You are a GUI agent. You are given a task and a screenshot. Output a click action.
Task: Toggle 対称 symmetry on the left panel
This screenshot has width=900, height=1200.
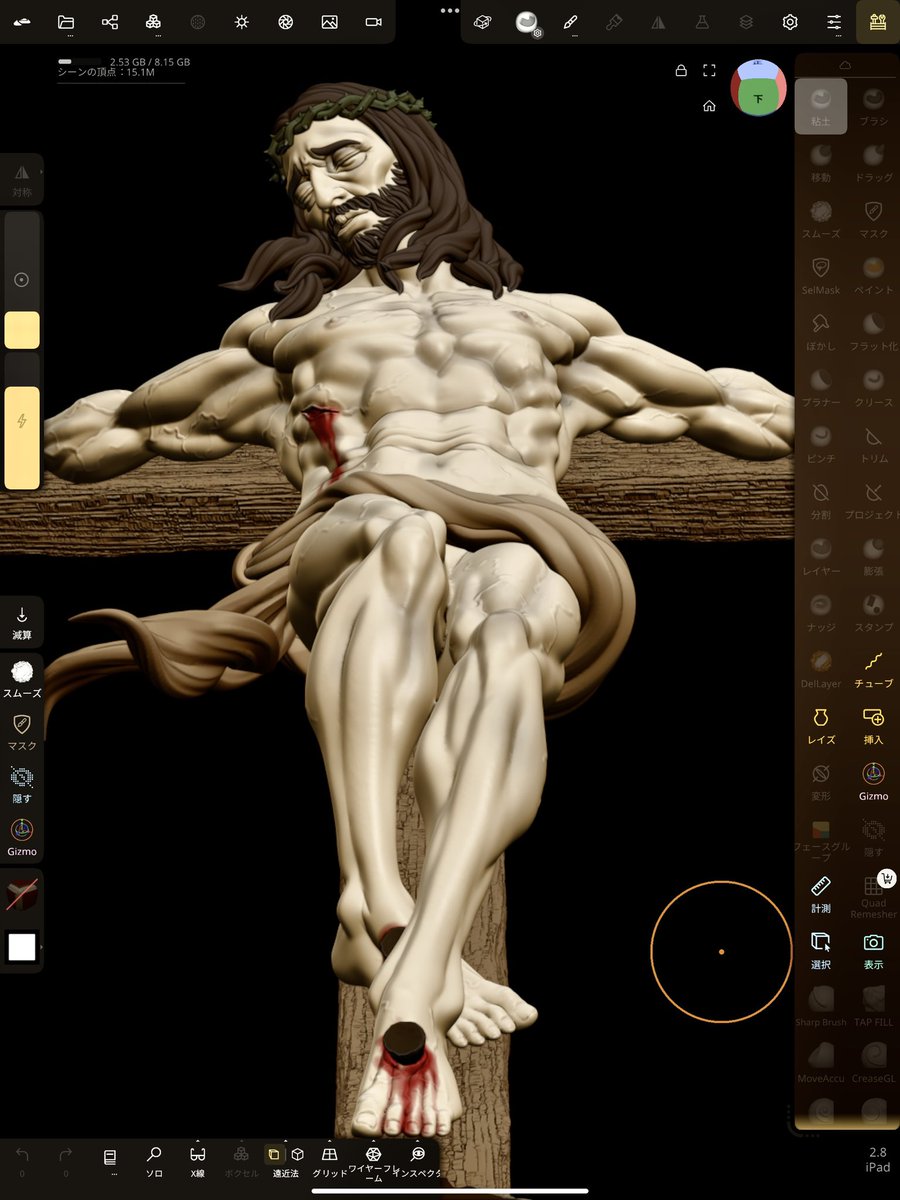22,180
